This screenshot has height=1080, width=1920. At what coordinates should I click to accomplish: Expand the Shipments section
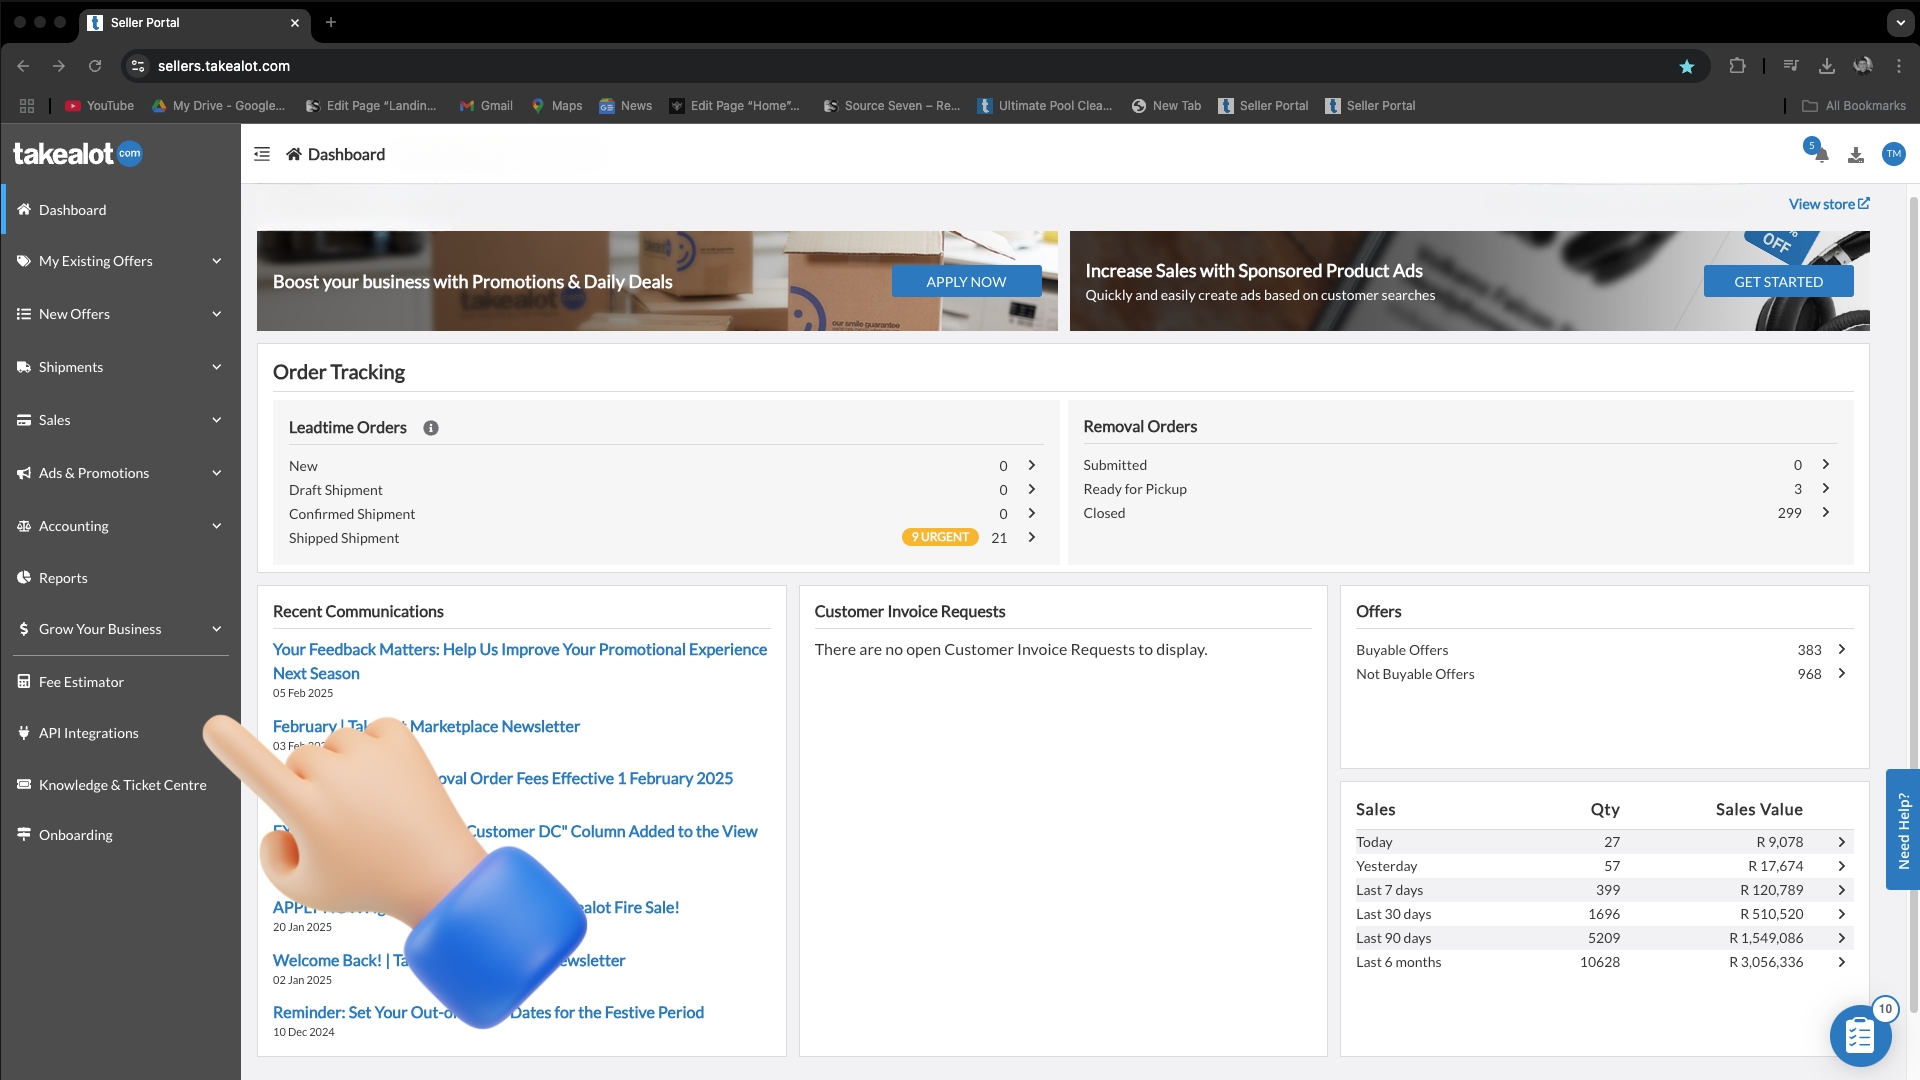coord(70,366)
